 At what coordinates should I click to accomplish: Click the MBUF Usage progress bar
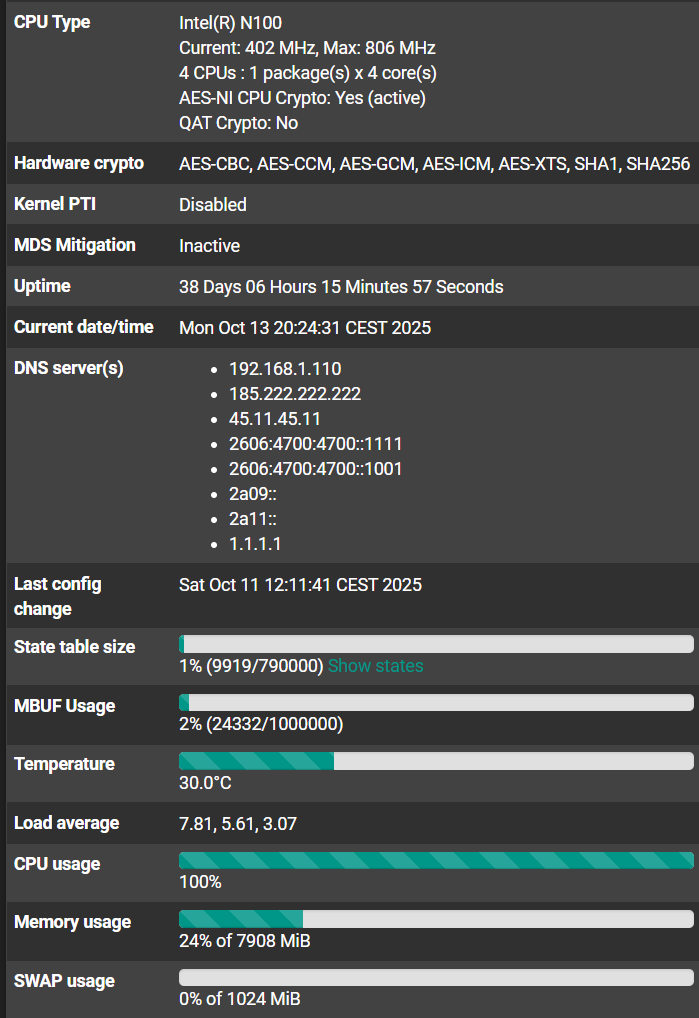(x=435, y=703)
